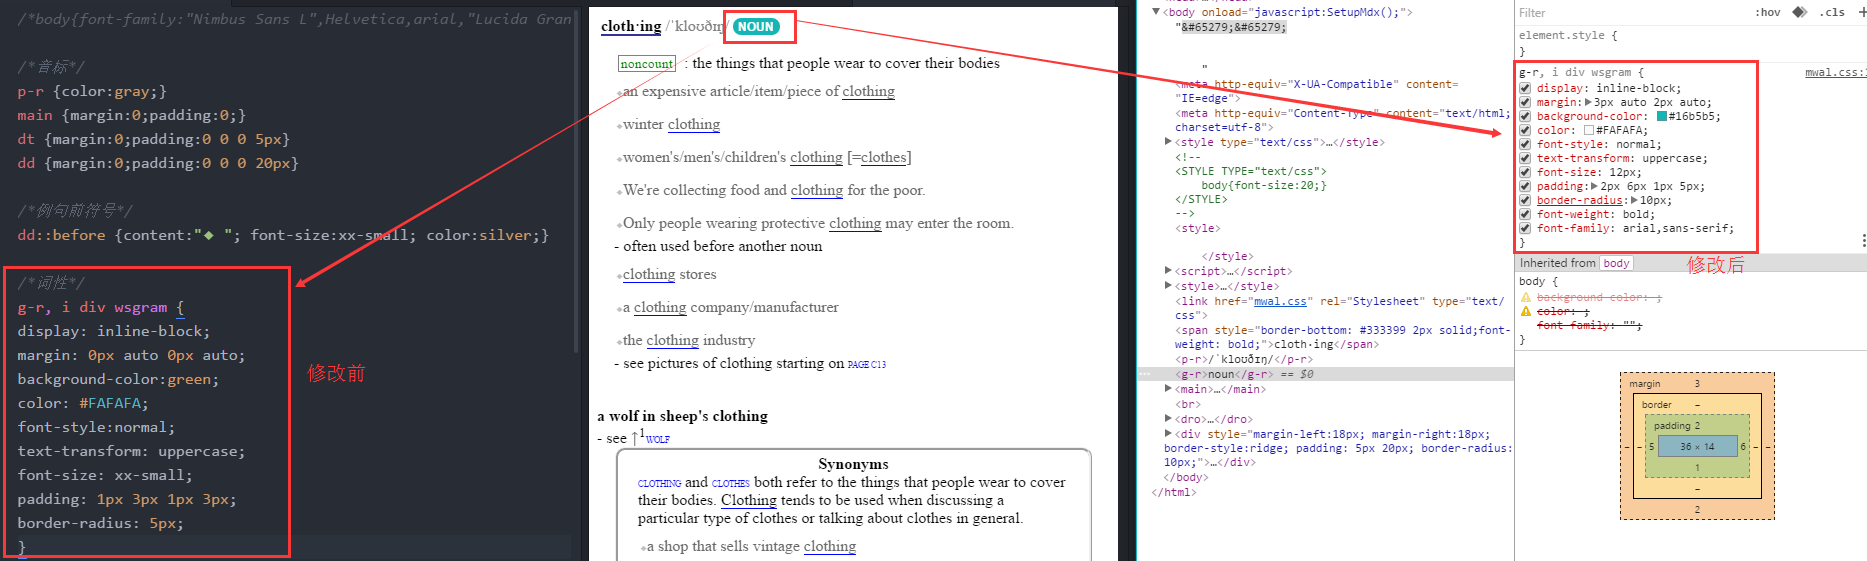Select the g-r noun element row

click(1325, 374)
